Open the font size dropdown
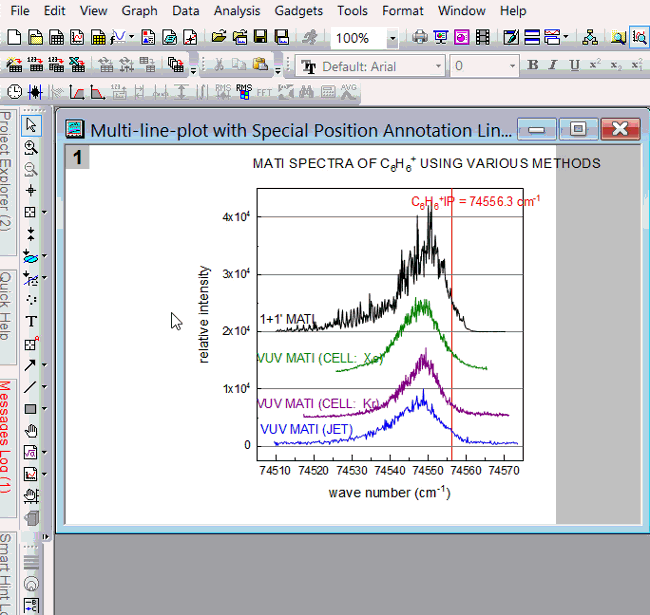 pyautogui.click(x=512, y=67)
